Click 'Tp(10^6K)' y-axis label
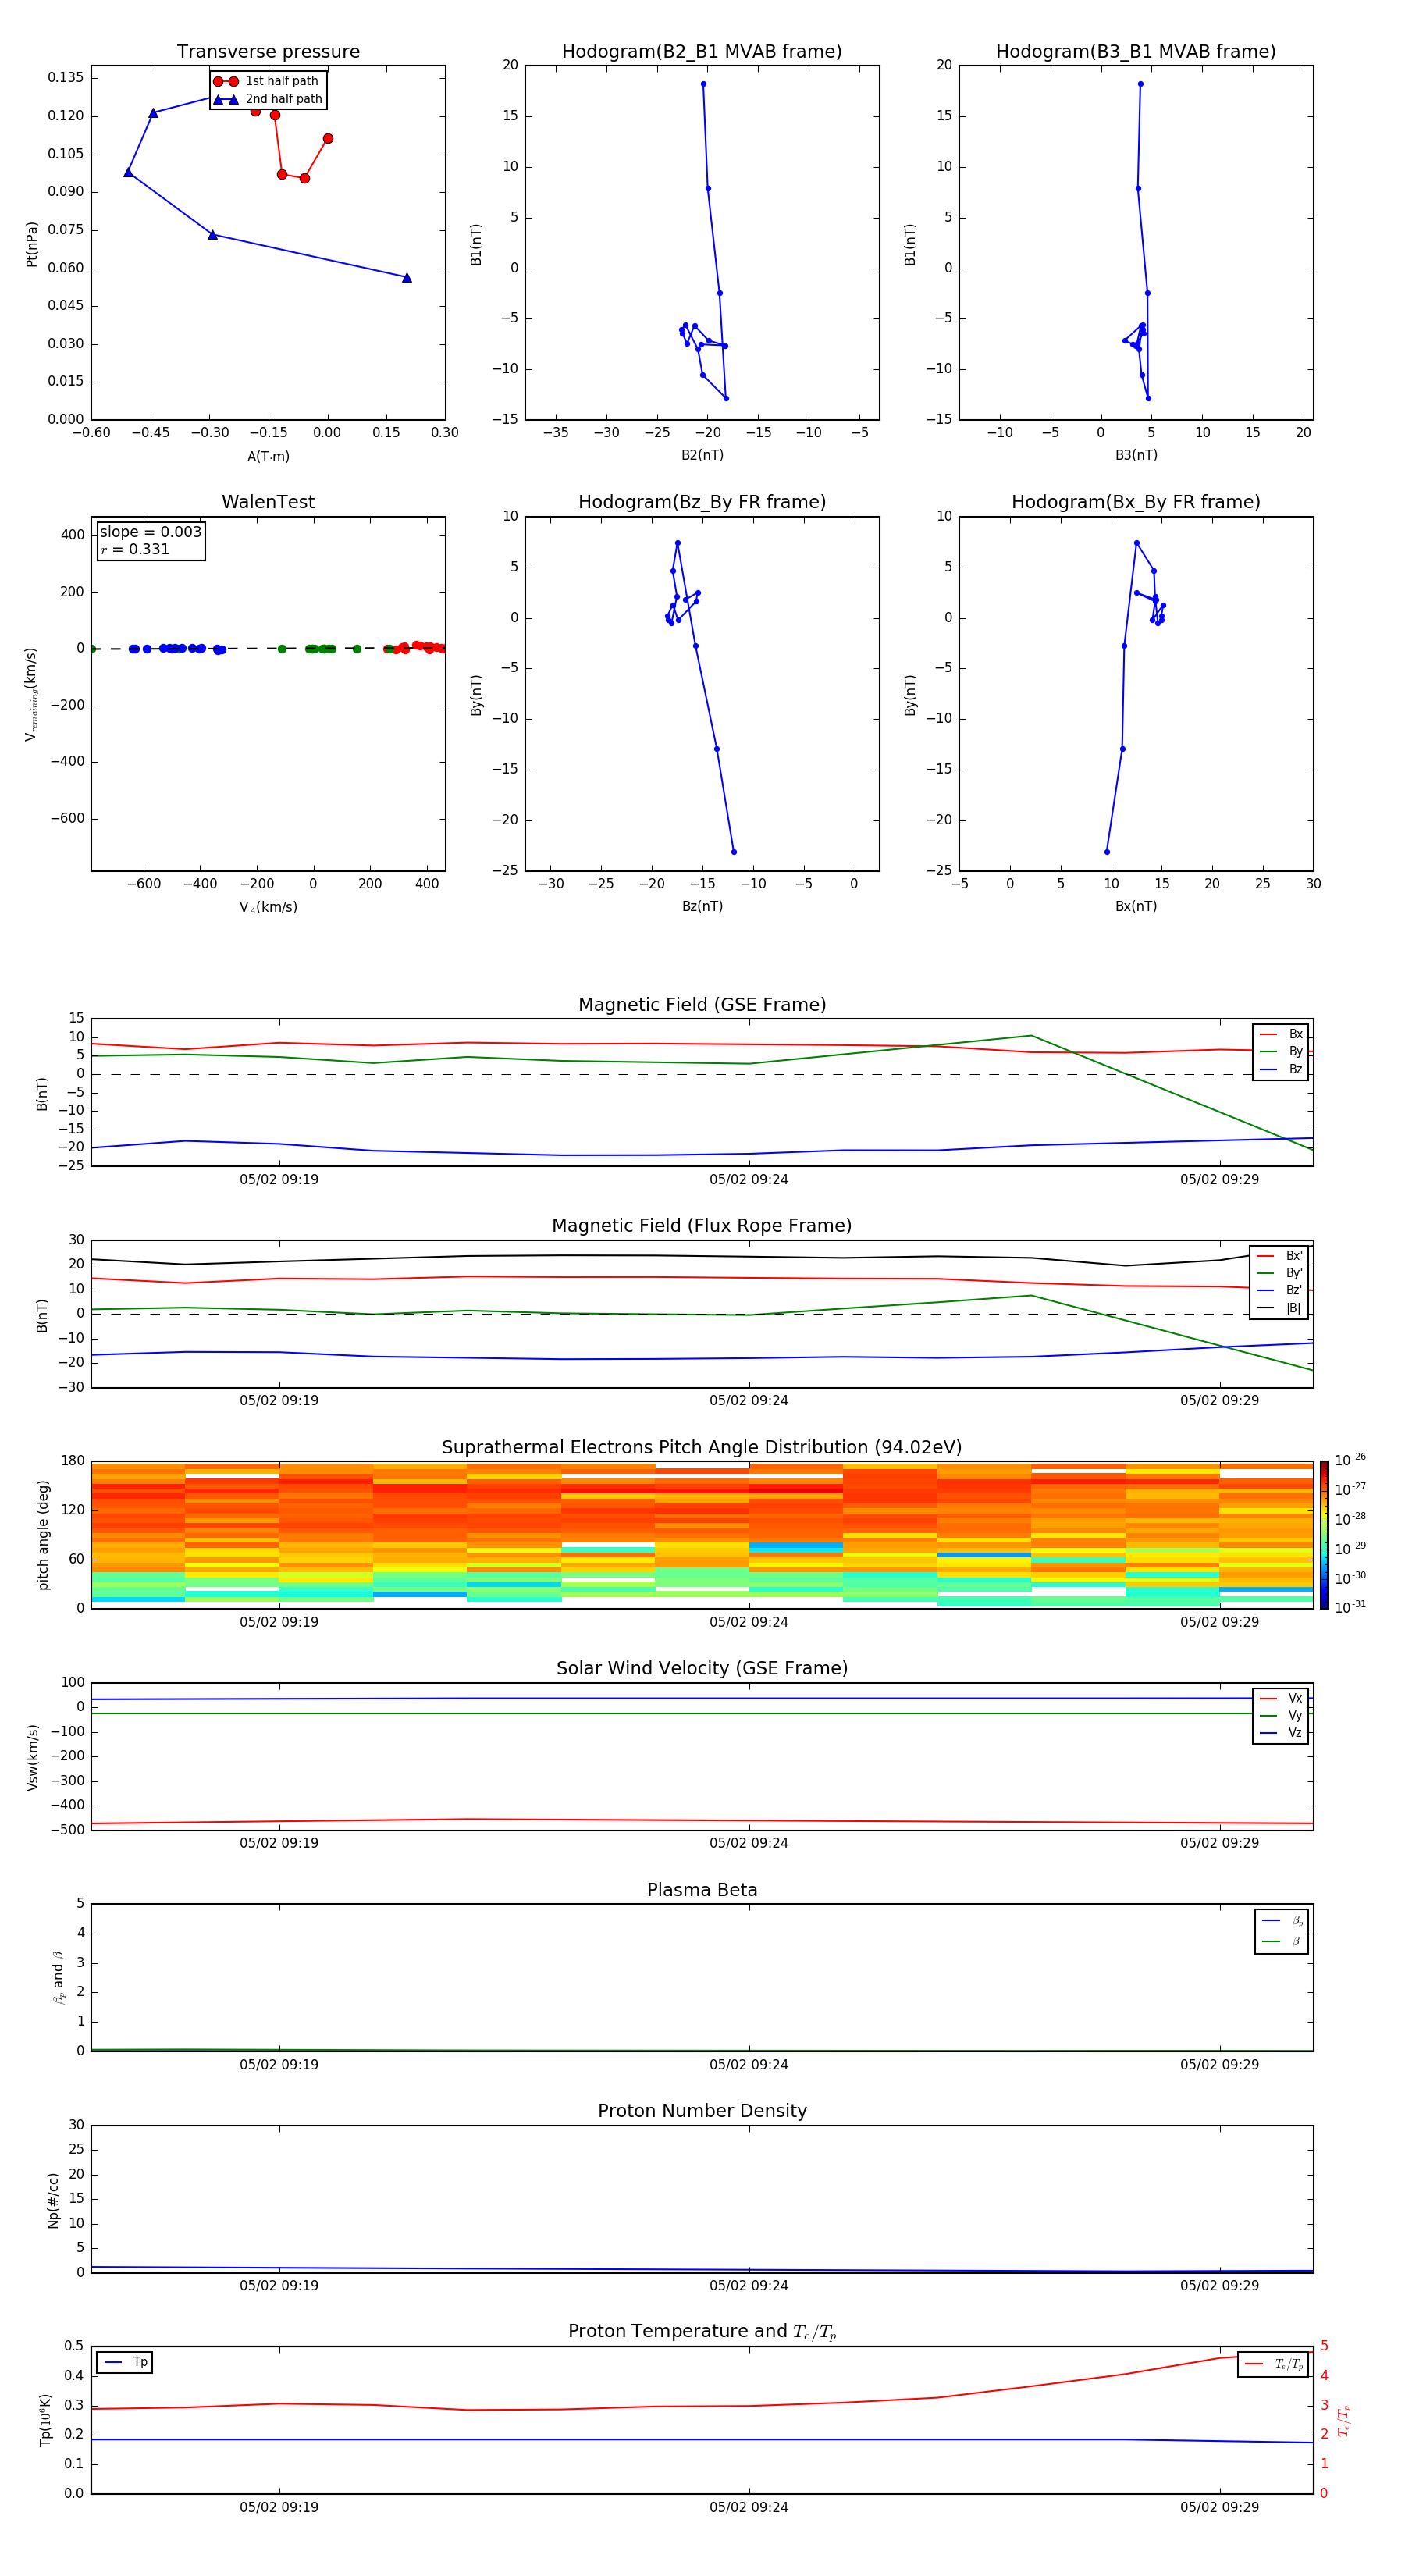This screenshot has height=2576, width=1405. (45, 2420)
